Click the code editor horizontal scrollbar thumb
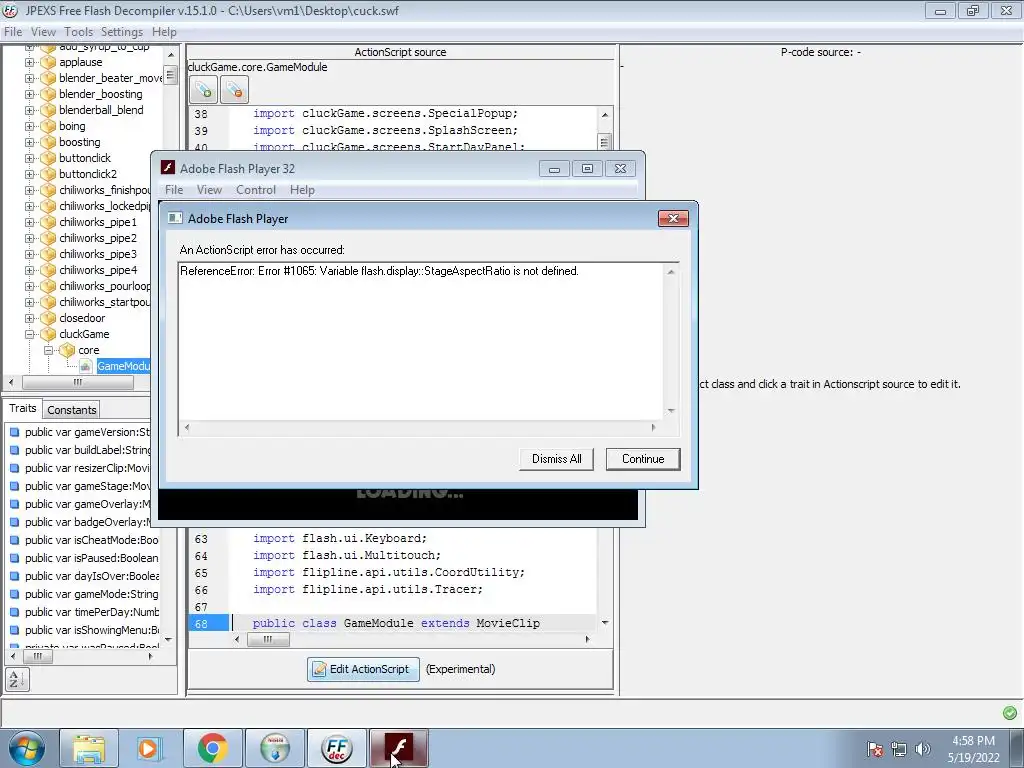Image resolution: width=1024 pixels, height=768 pixels. coord(268,640)
